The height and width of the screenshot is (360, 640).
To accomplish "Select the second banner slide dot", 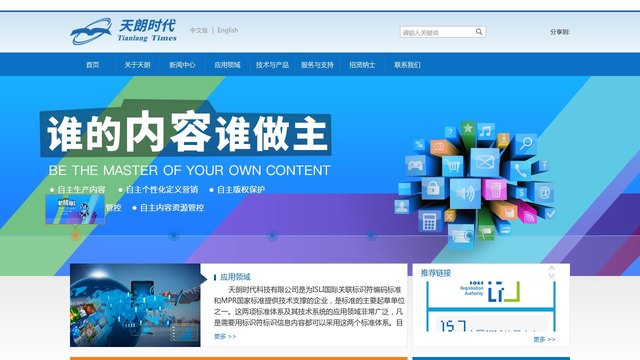I will (x=174, y=236).
